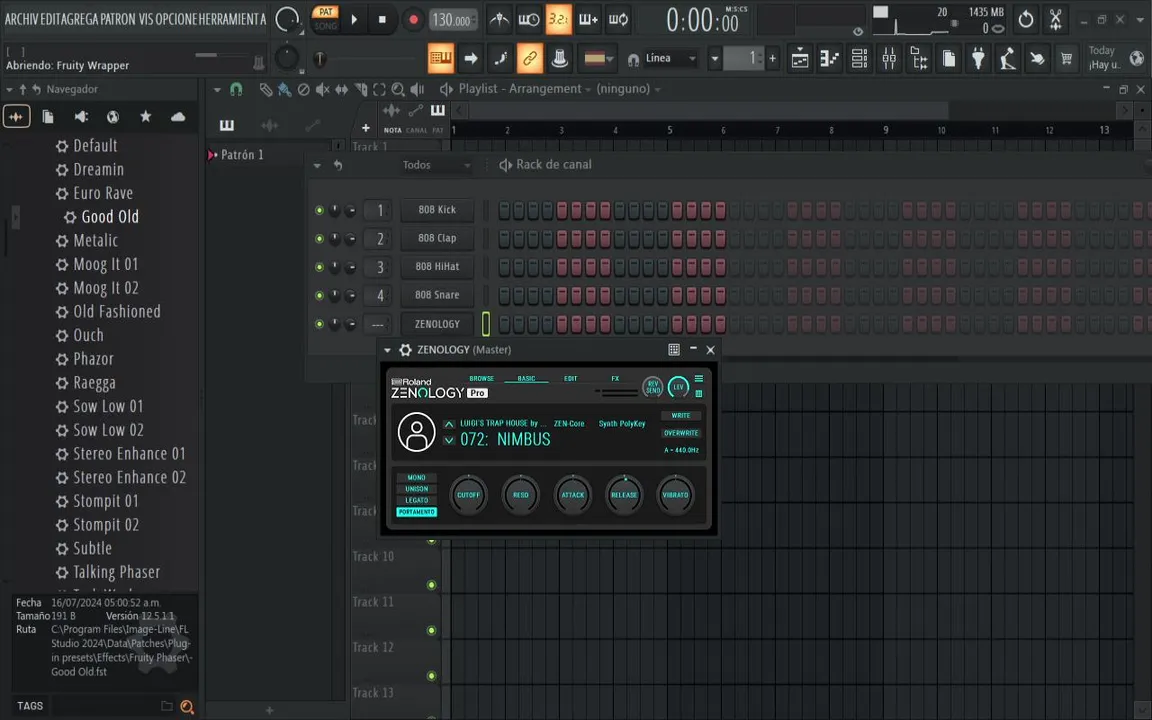Click the scissors tools icon in top bar
The height and width of the screenshot is (720, 1152).
(x=1055, y=19)
